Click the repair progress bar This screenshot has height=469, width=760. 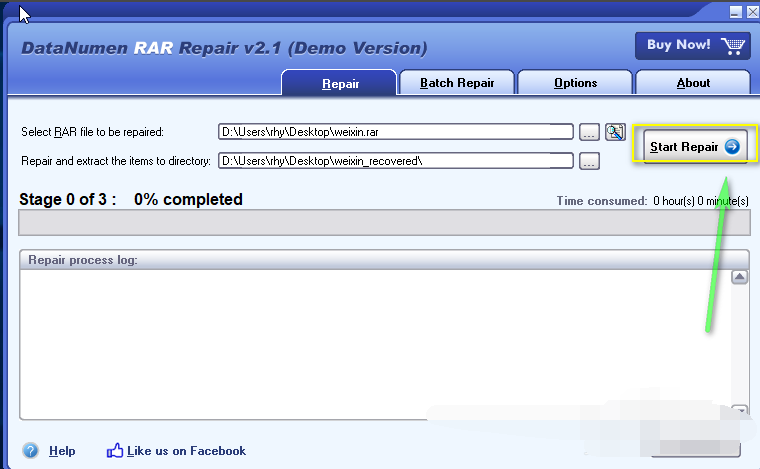pyautogui.click(x=383, y=223)
